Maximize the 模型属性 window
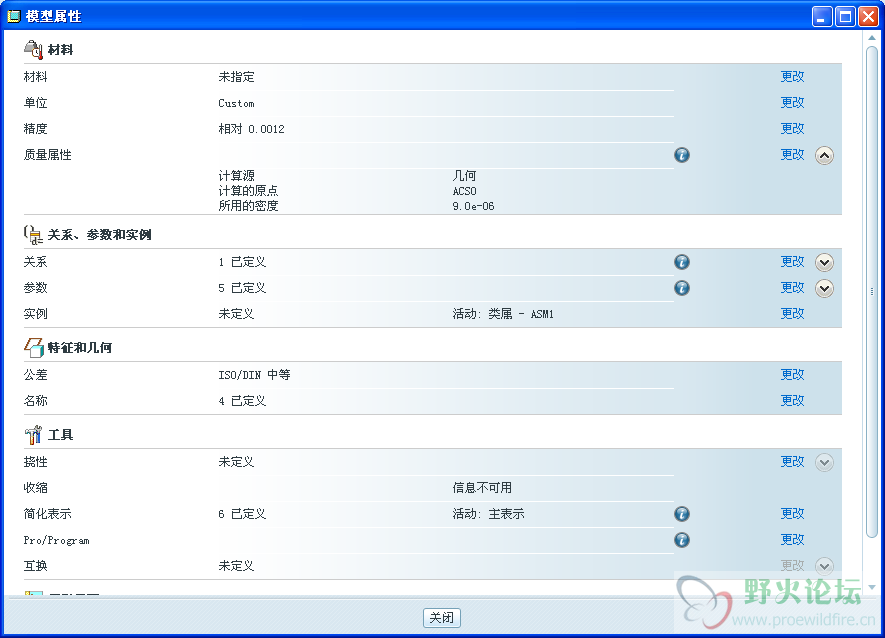Viewport: 885px width, 638px height. (845, 16)
